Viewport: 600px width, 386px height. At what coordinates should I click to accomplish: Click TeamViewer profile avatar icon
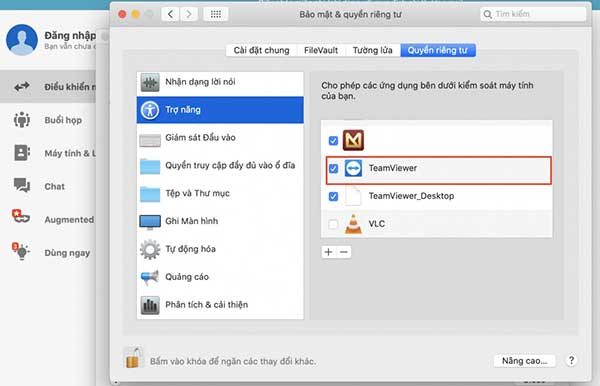[x=22, y=40]
